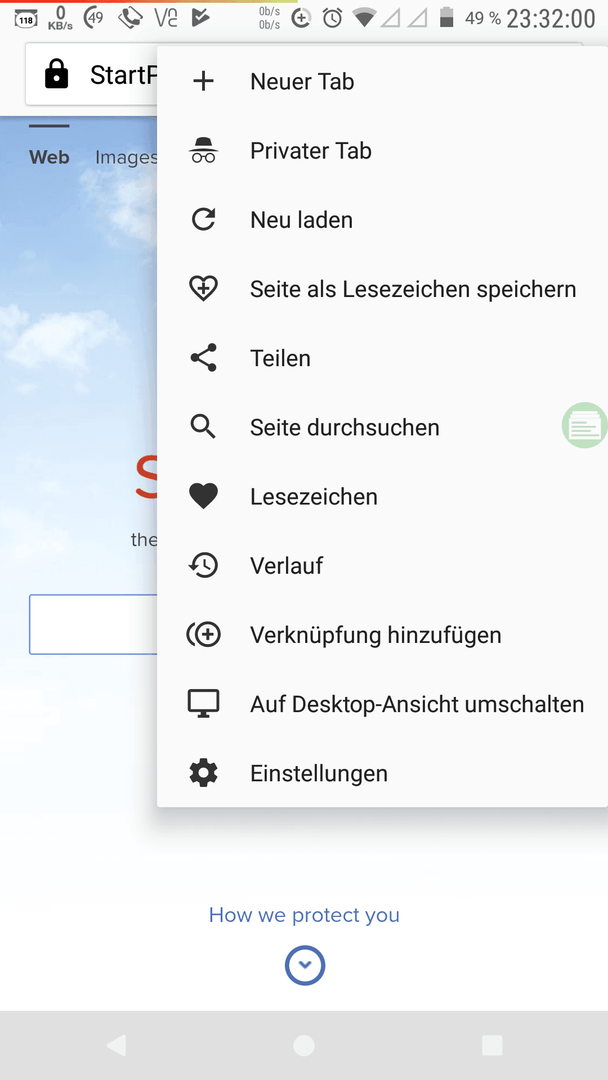608x1080 pixels.
Task: Open the How we protect you link
Action: coord(304,915)
